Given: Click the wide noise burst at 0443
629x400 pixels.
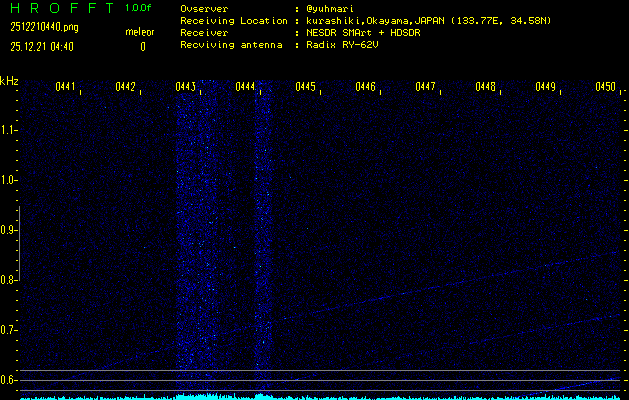Looking at the screenshot, I should (197, 240).
